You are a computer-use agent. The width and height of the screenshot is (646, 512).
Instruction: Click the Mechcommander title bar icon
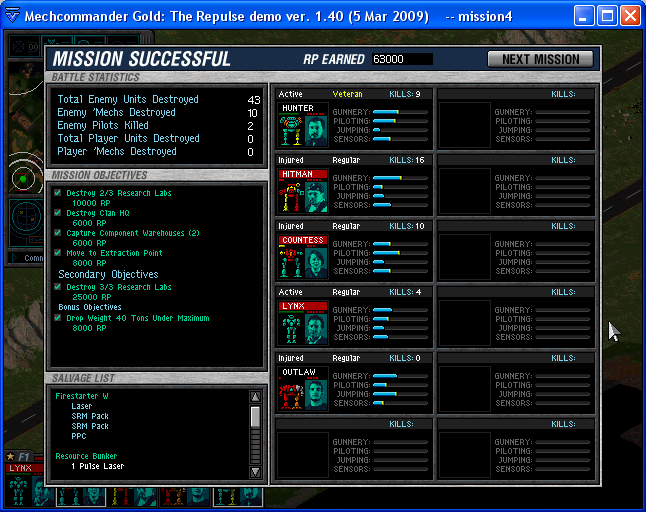pyautogui.click(x=12, y=16)
